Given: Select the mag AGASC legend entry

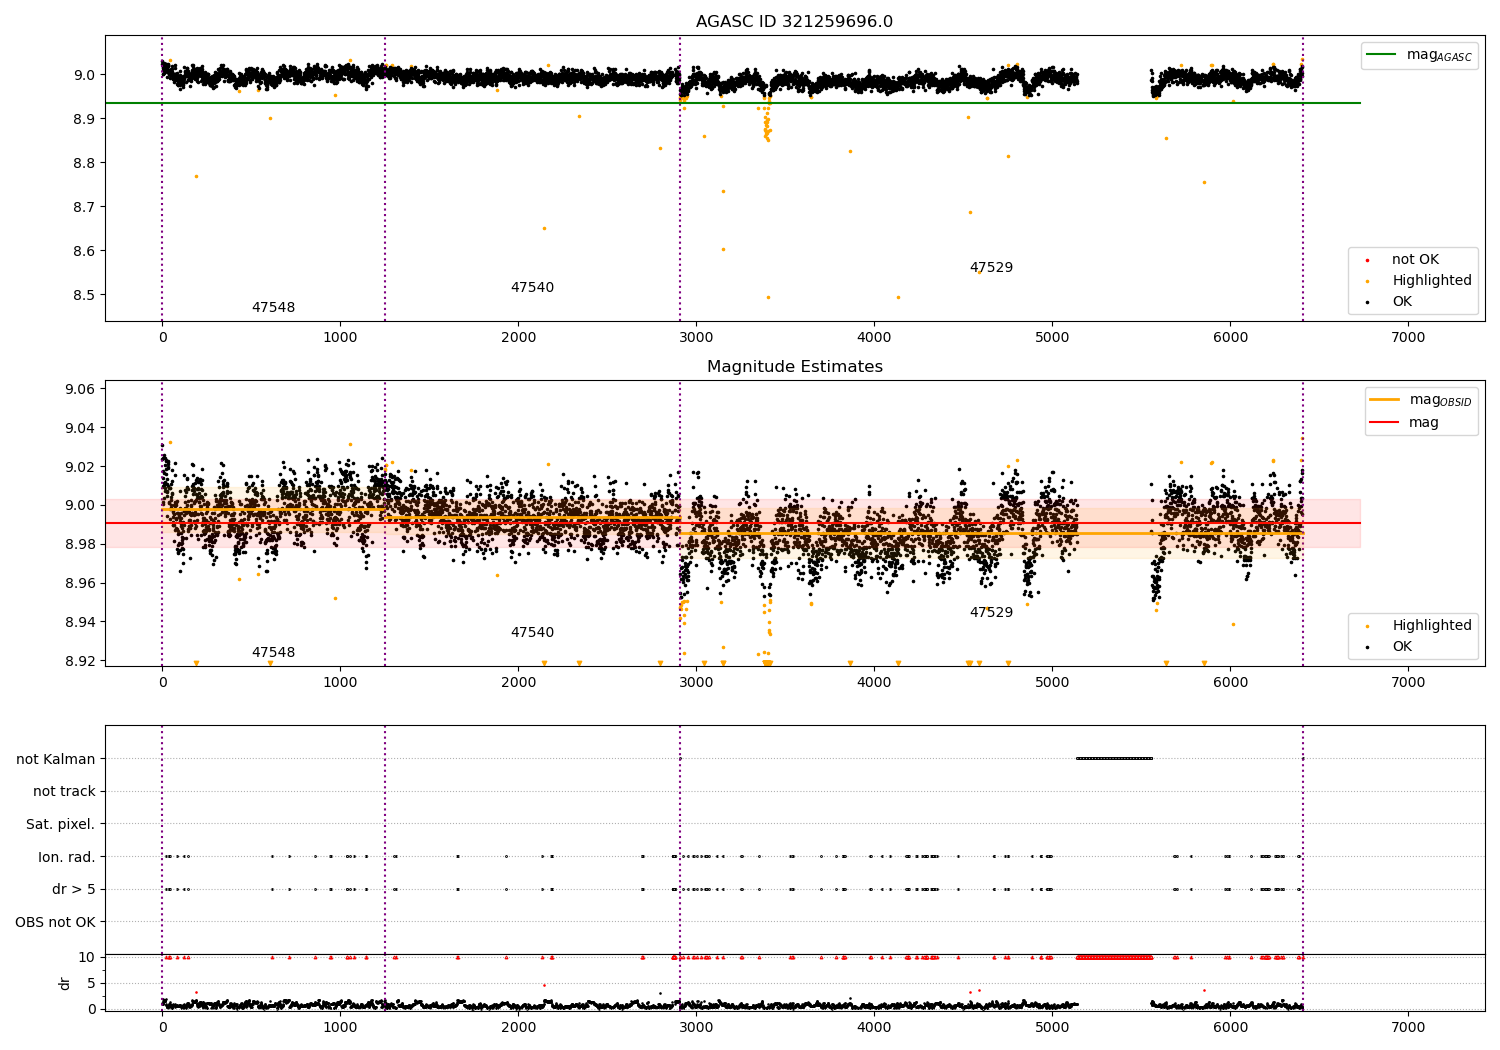Looking at the screenshot, I should point(1419,55).
